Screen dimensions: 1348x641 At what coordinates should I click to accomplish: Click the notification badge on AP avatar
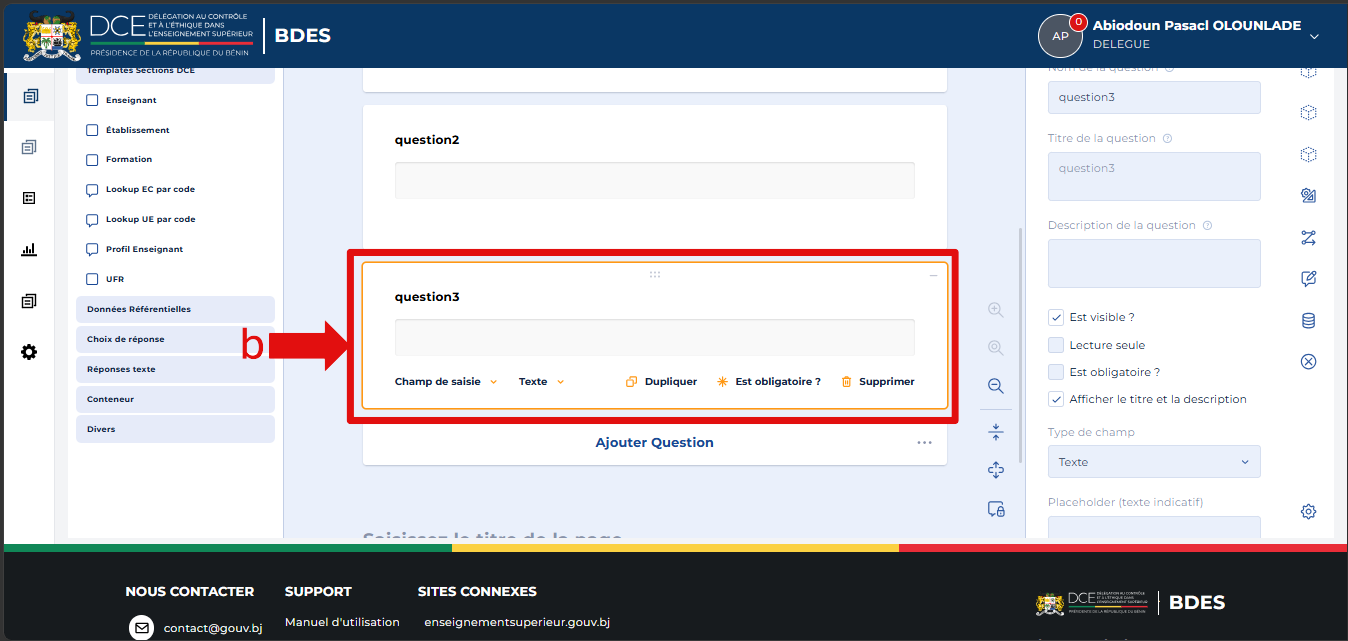coord(1078,22)
